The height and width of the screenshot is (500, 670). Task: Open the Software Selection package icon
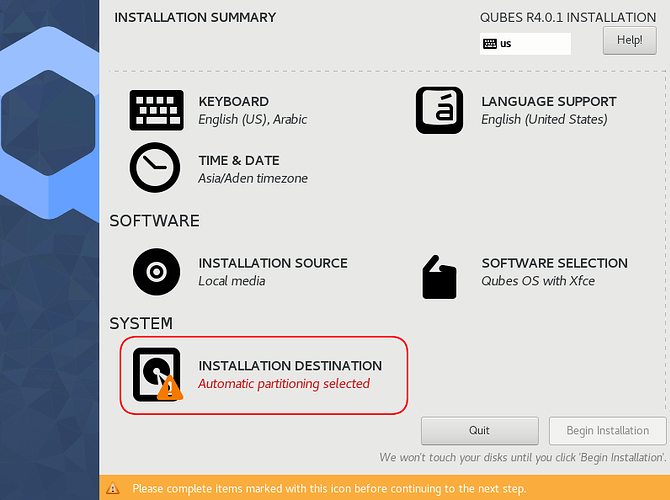click(x=439, y=277)
